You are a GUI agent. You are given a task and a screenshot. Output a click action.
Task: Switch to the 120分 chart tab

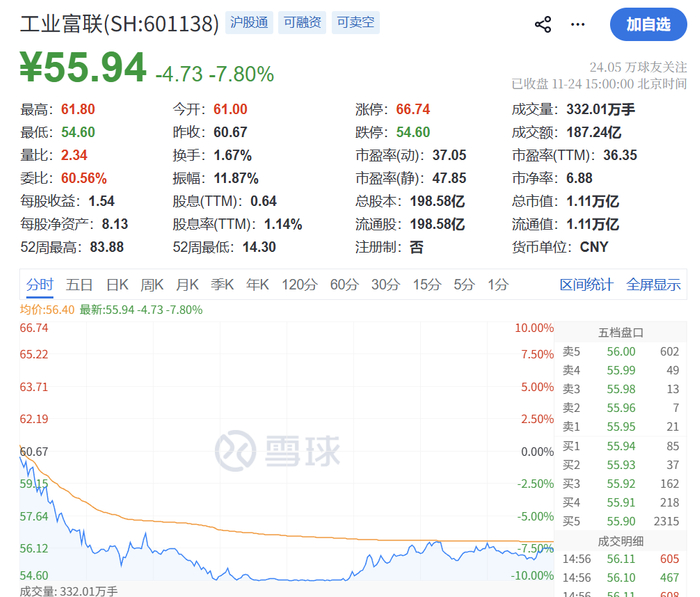(300, 284)
